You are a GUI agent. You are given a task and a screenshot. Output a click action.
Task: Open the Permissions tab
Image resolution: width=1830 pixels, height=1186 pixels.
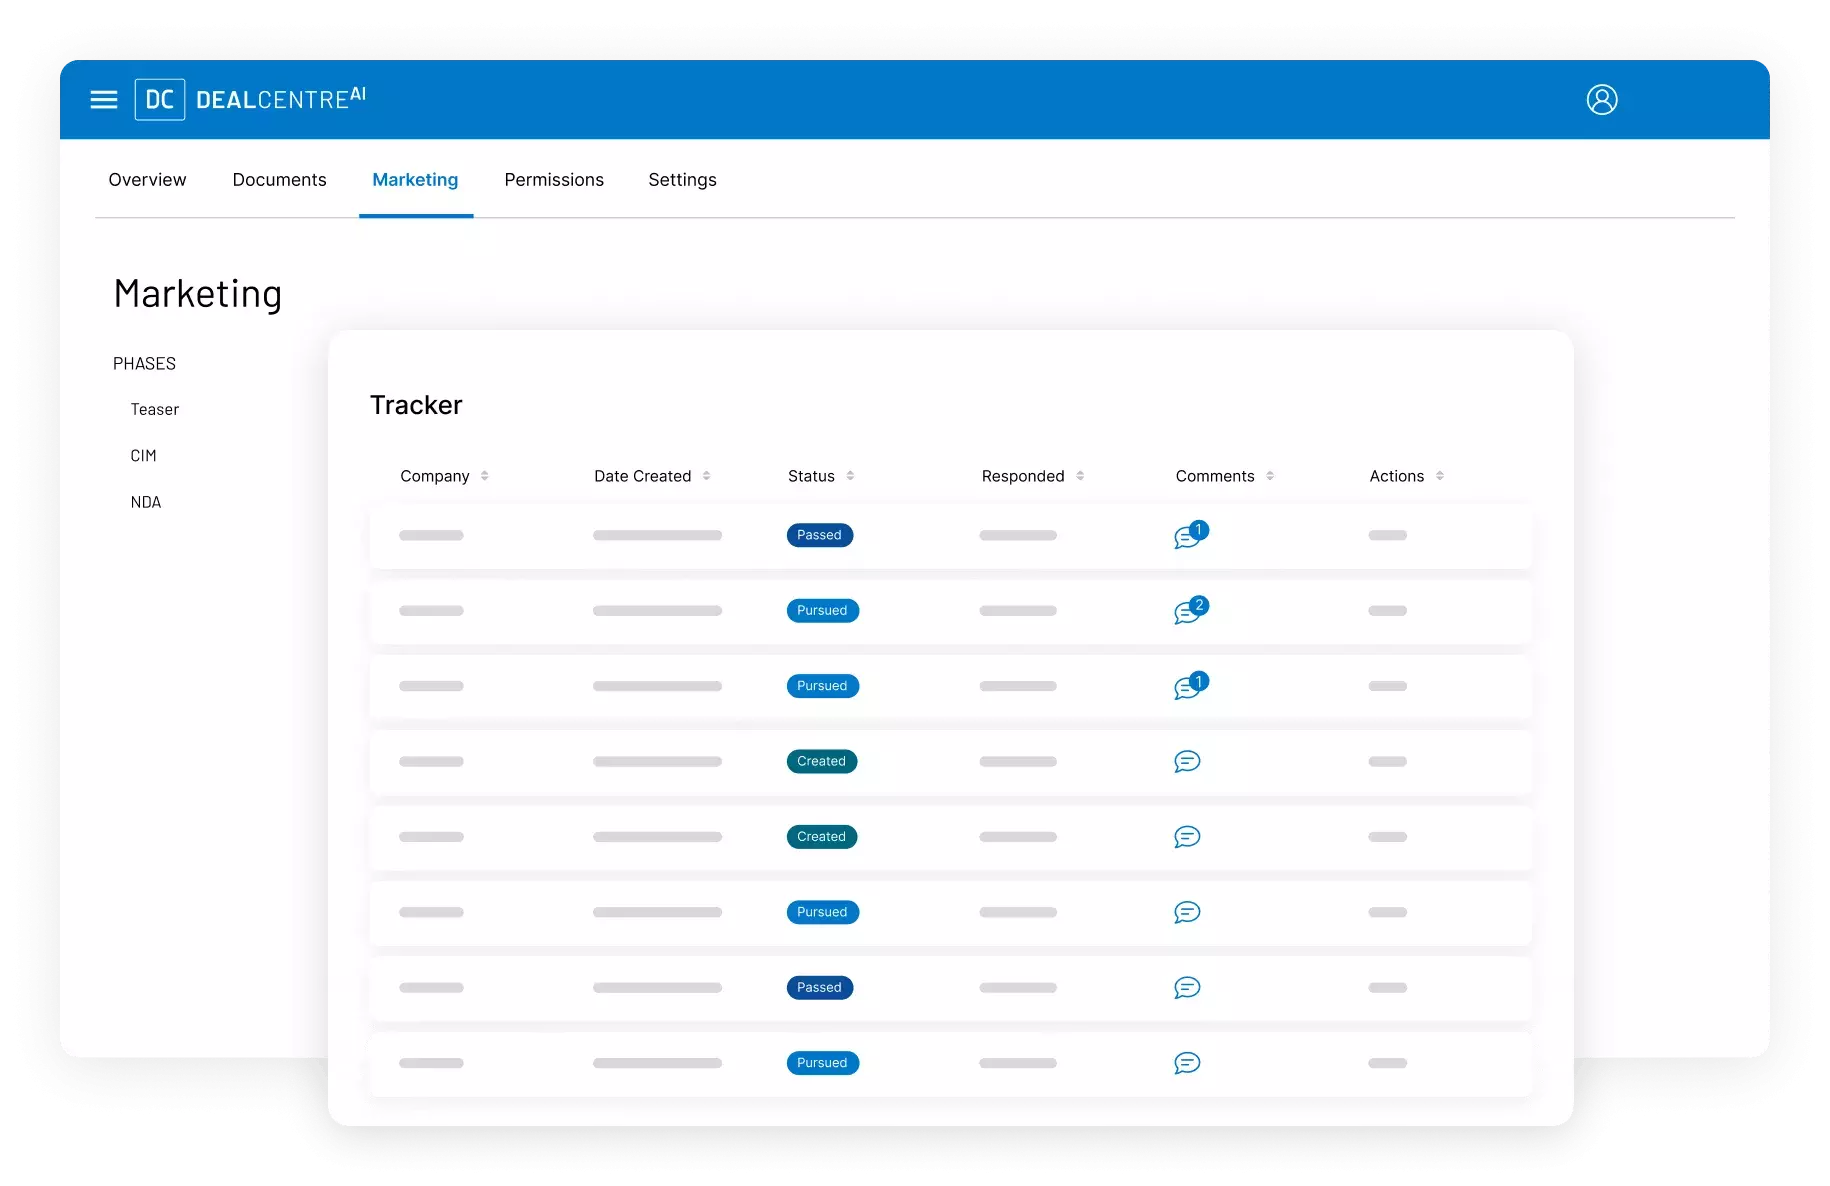554,180
